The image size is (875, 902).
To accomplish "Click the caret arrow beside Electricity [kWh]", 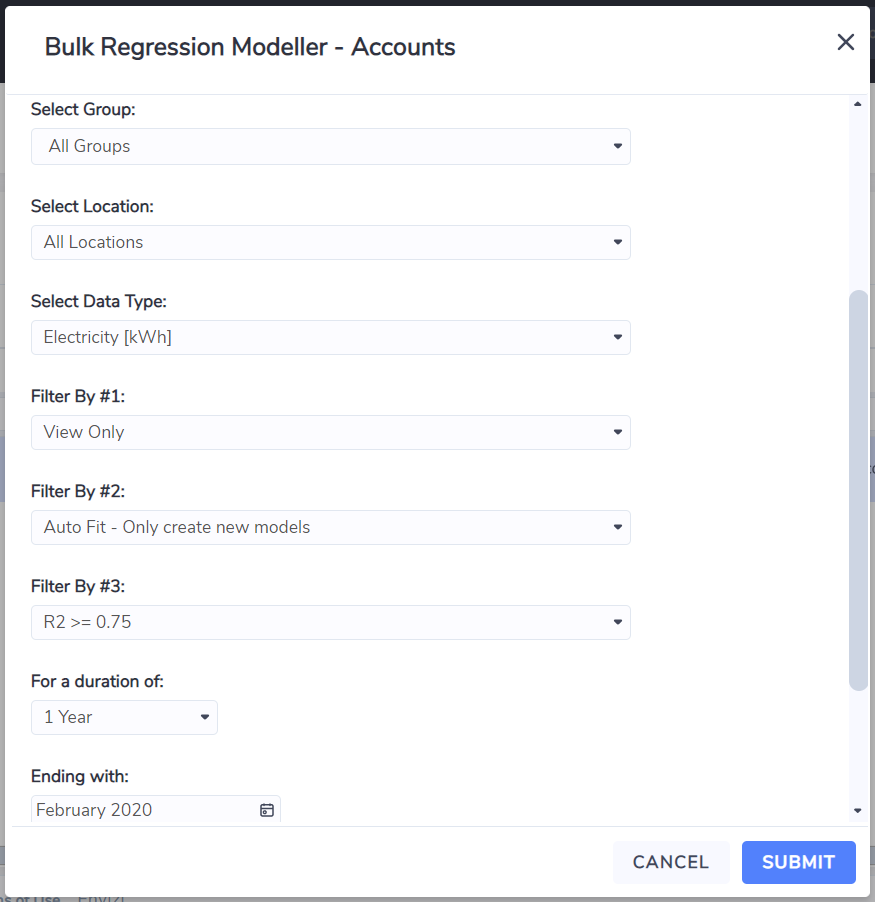I will 617,337.
